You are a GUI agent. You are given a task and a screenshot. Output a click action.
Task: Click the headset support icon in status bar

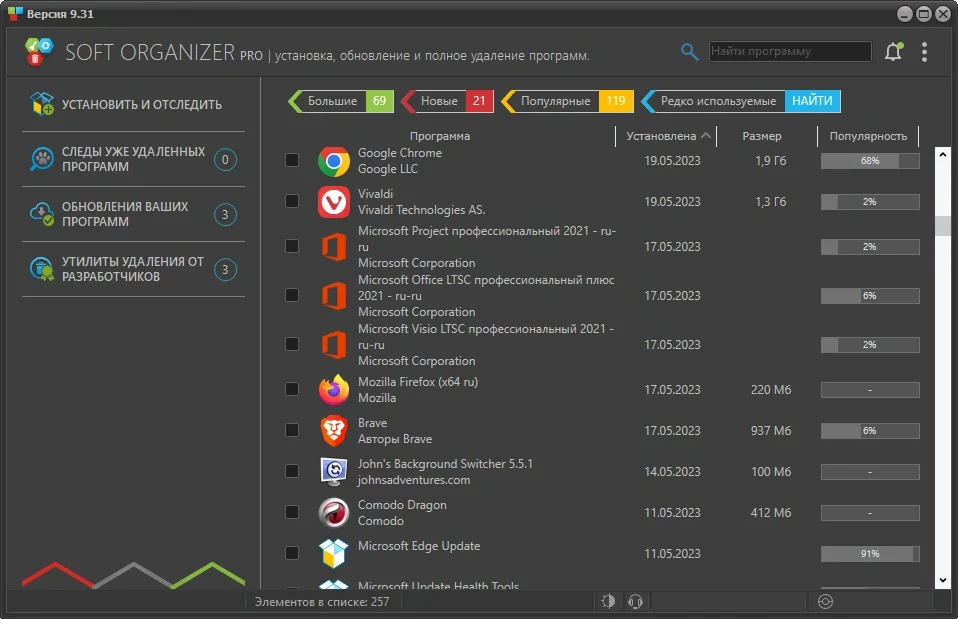[x=635, y=602]
